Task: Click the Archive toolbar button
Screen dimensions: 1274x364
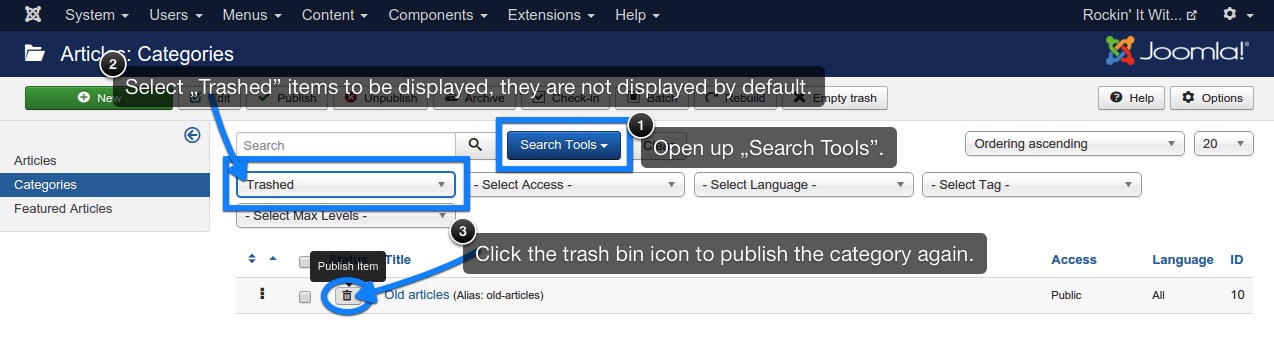Action: point(475,97)
